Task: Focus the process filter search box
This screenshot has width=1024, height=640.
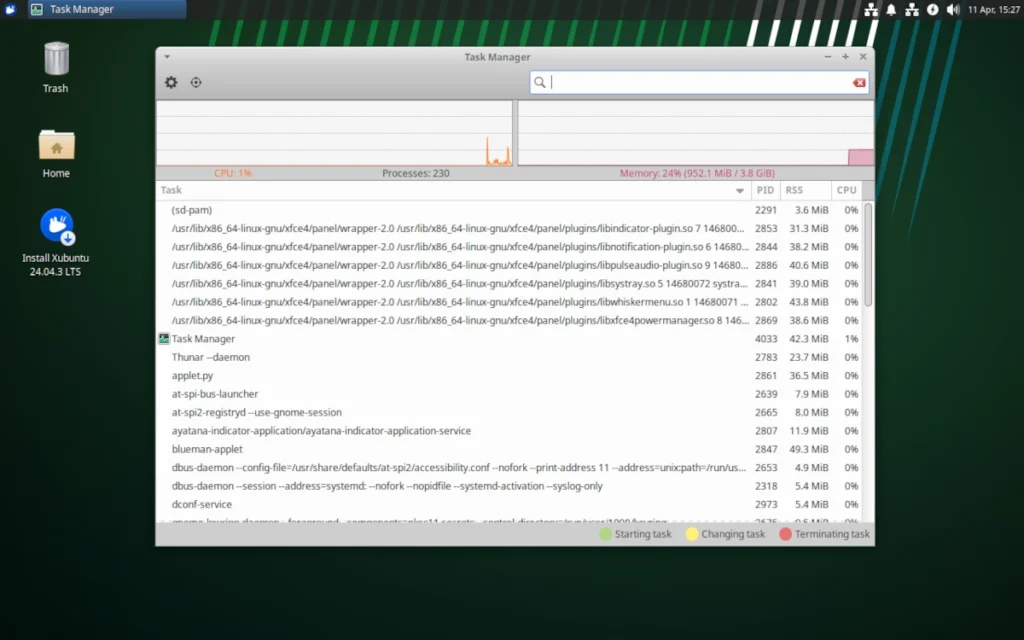Action: point(699,82)
